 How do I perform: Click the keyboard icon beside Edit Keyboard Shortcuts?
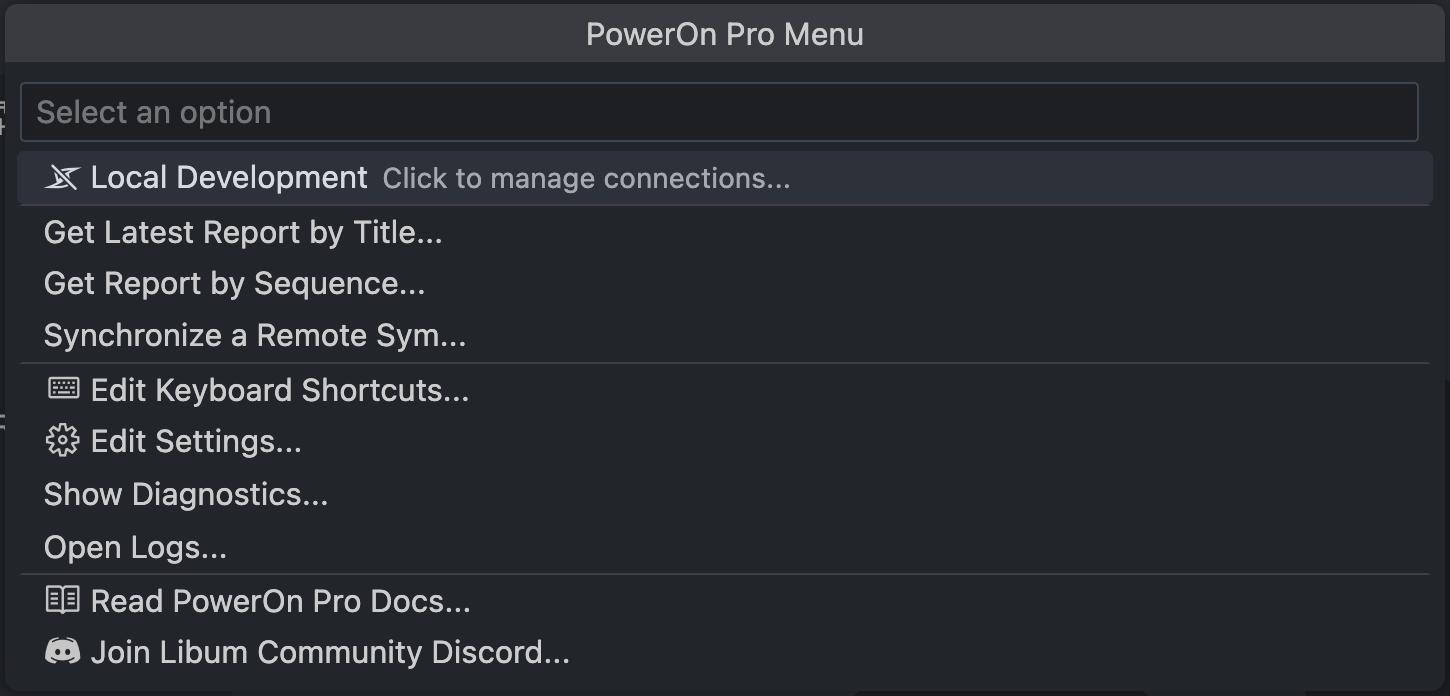(x=63, y=387)
